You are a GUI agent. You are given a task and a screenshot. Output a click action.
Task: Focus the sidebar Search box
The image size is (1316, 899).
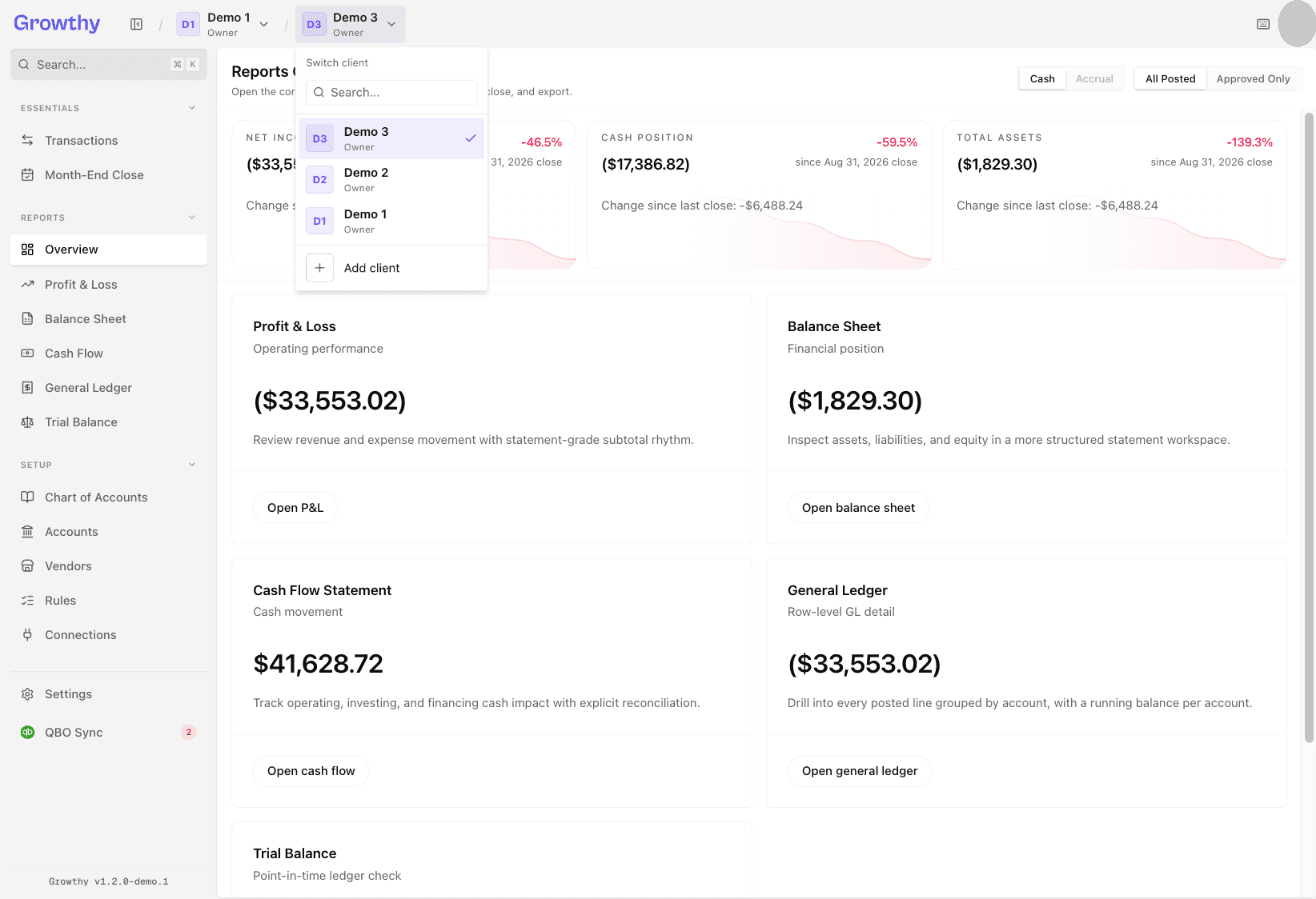[108, 65]
